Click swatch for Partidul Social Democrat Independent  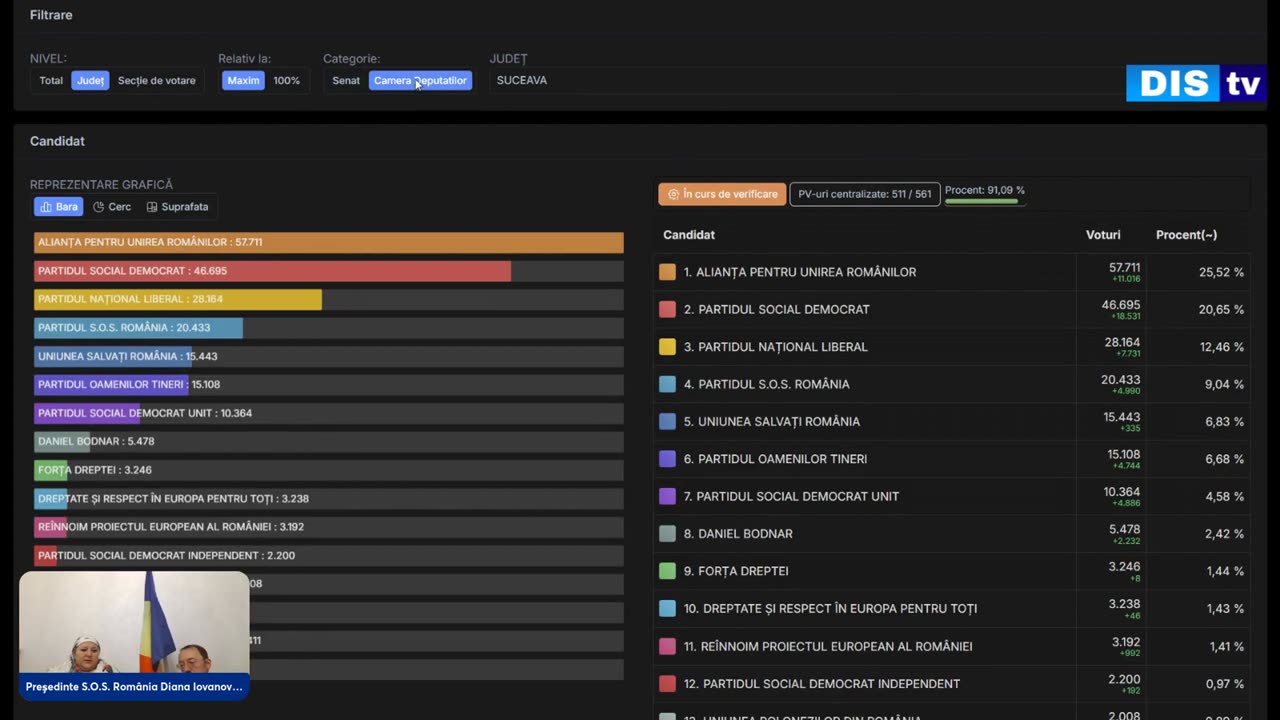pos(667,683)
